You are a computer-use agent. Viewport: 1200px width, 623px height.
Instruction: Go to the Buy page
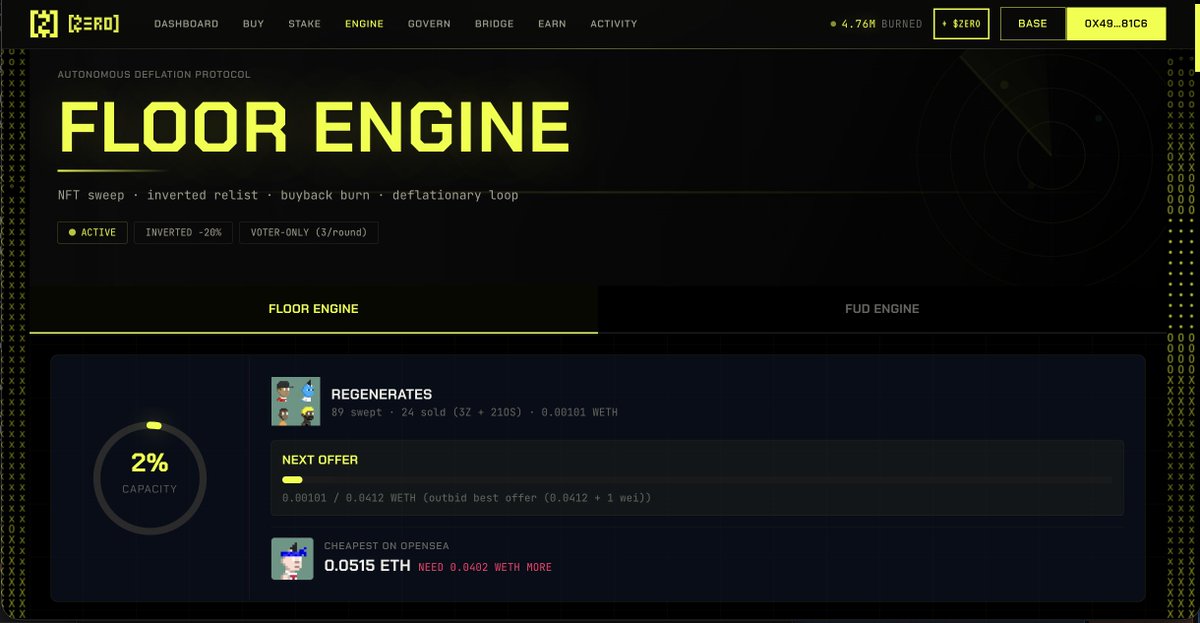(253, 24)
